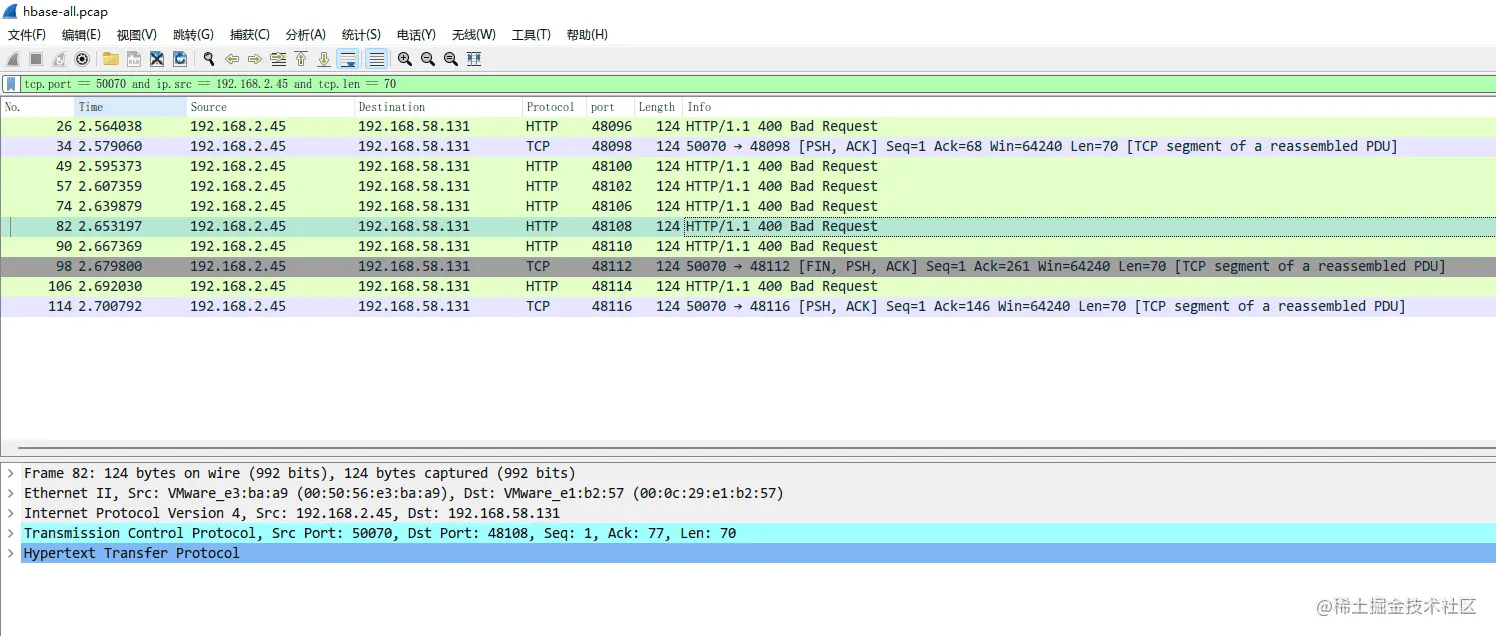Zoom in the packet text
Viewport: 1496px width, 636px height.
click(405, 59)
